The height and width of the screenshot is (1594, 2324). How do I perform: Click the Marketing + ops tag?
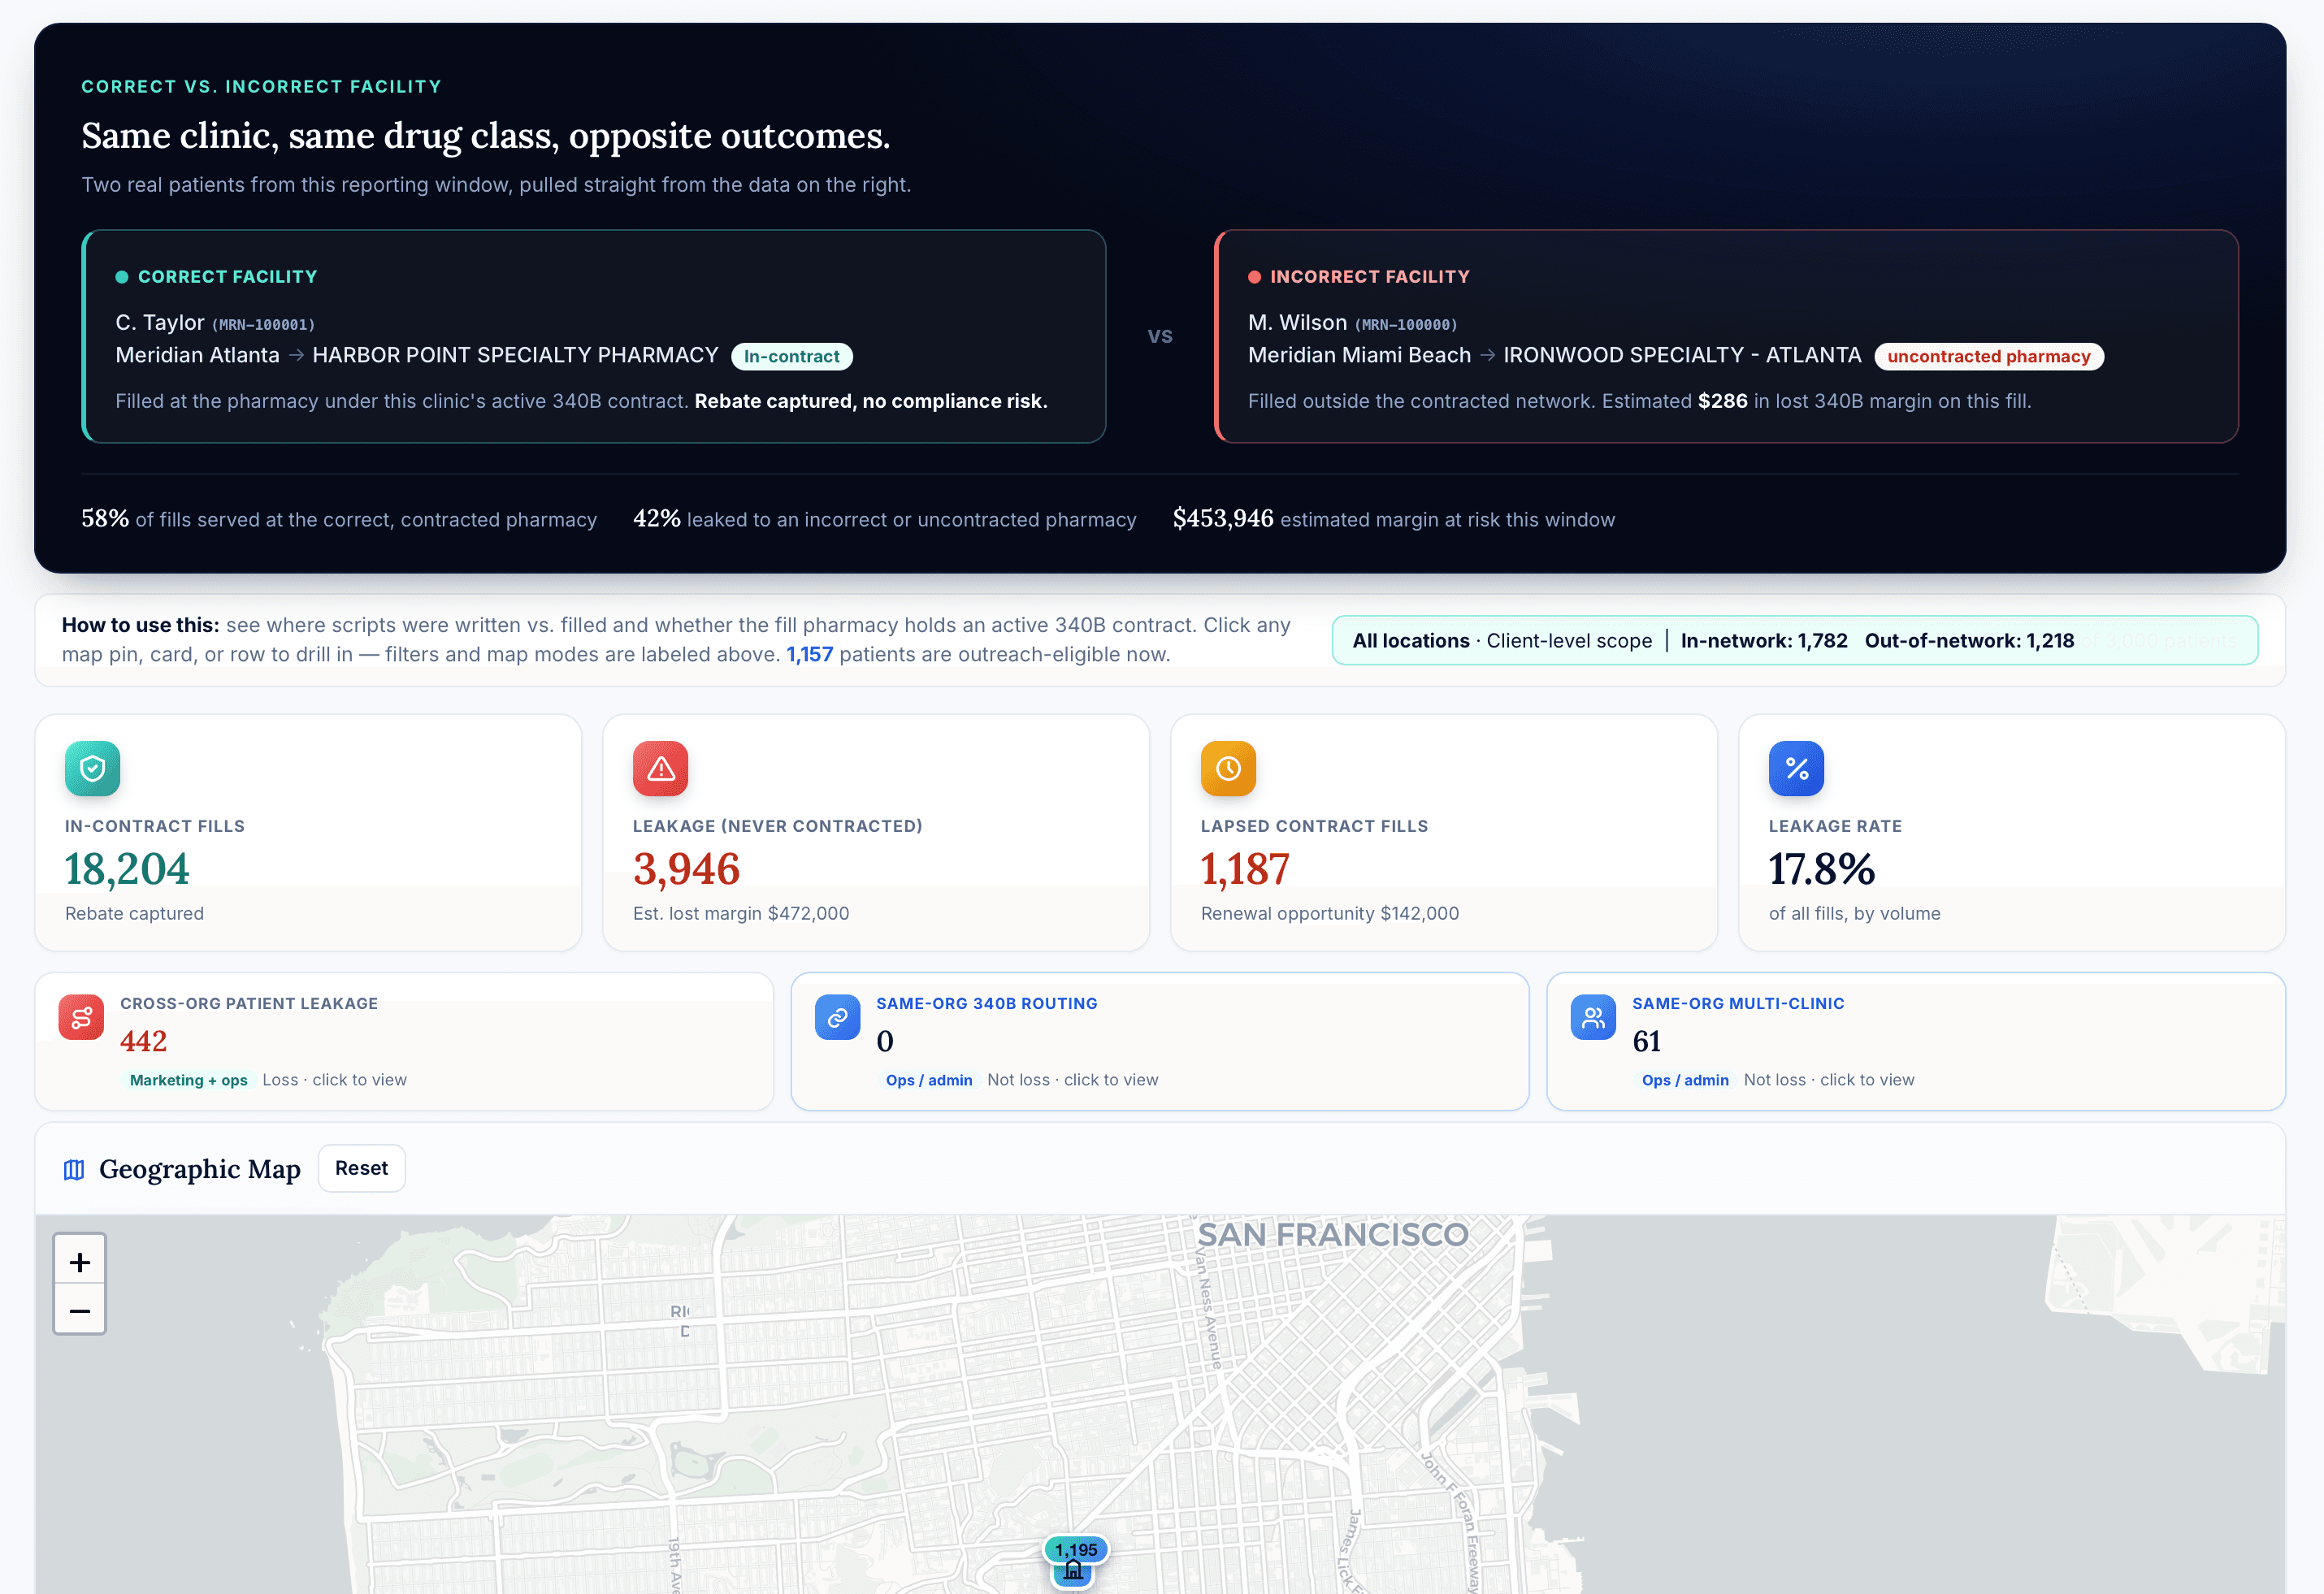pyautogui.click(x=188, y=1080)
